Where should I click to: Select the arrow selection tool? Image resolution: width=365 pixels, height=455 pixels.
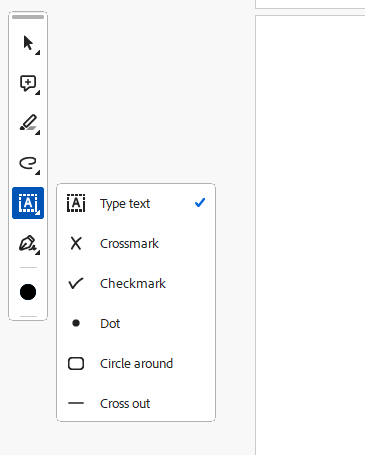click(28, 43)
